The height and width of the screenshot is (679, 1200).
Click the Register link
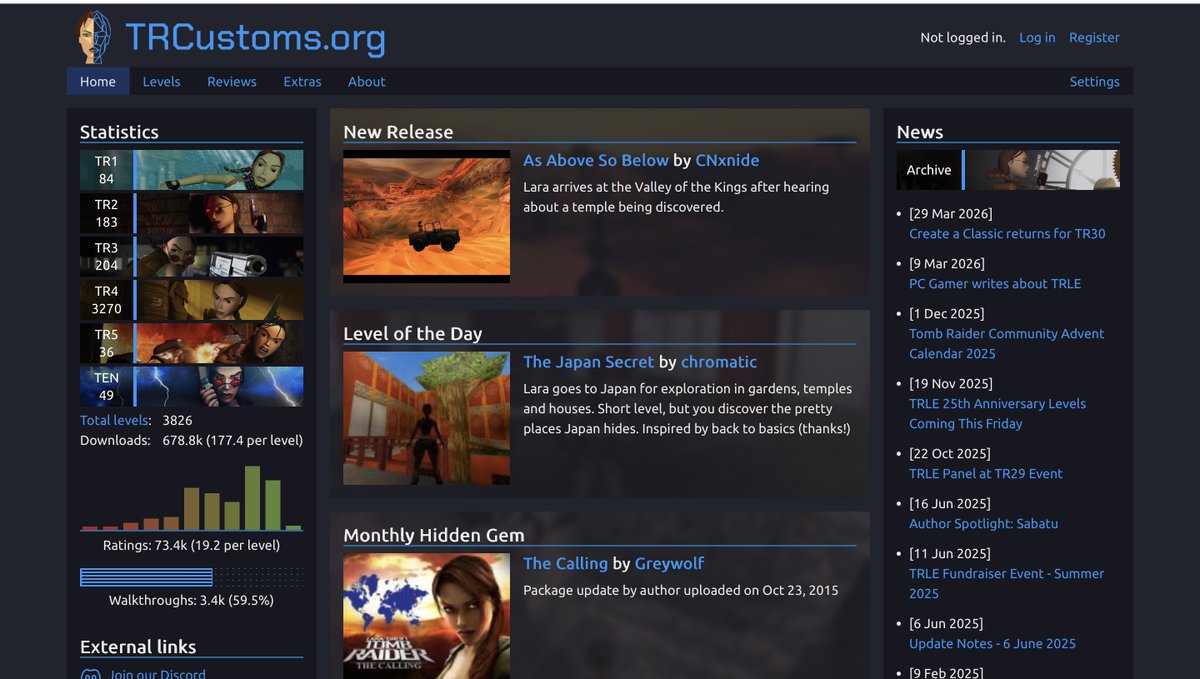click(1094, 38)
